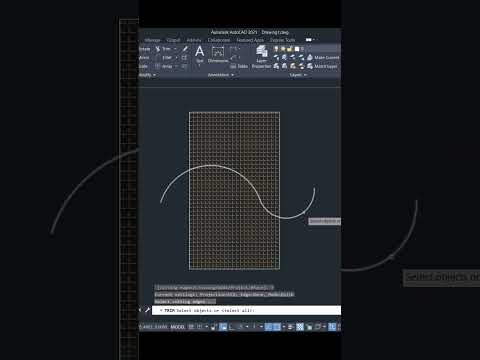480x360 pixels.
Task: Click the Fillet button
Action: click(x=166, y=58)
